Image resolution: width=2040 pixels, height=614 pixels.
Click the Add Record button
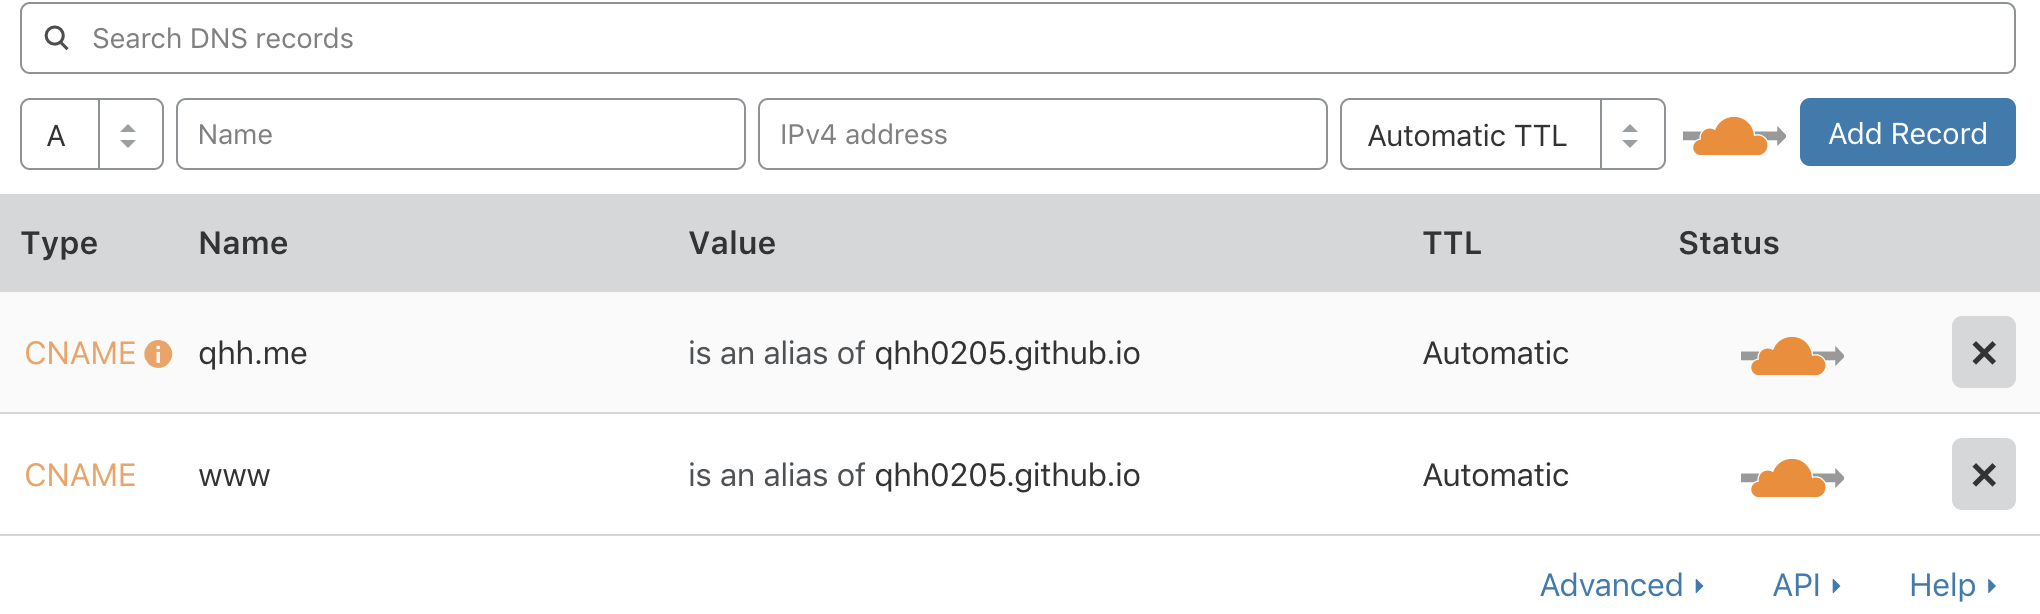click(1907, 132)
